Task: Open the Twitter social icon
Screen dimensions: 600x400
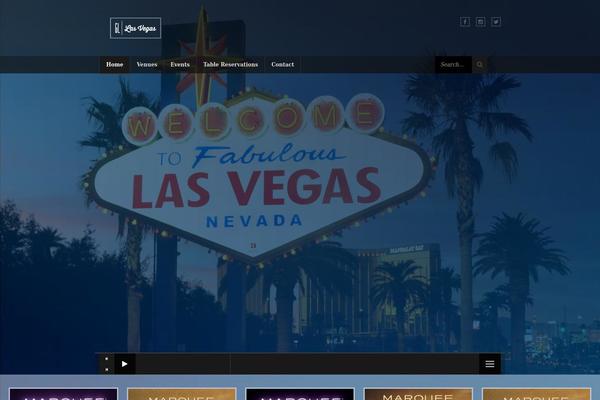Action: click(496, 22)
